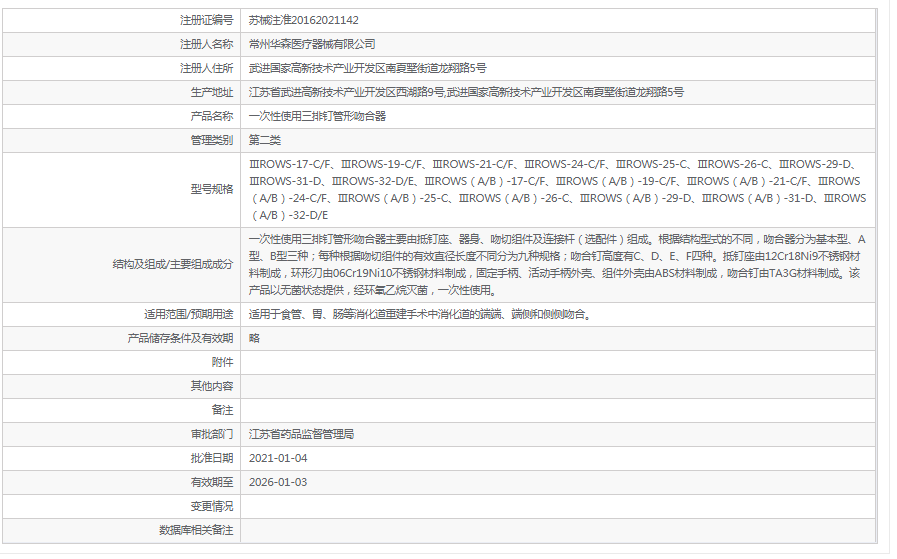Viewport: 897px width, 559px height.
Task: Select approving agency 江苏省药品监督管理局
Action: point(301,435)
